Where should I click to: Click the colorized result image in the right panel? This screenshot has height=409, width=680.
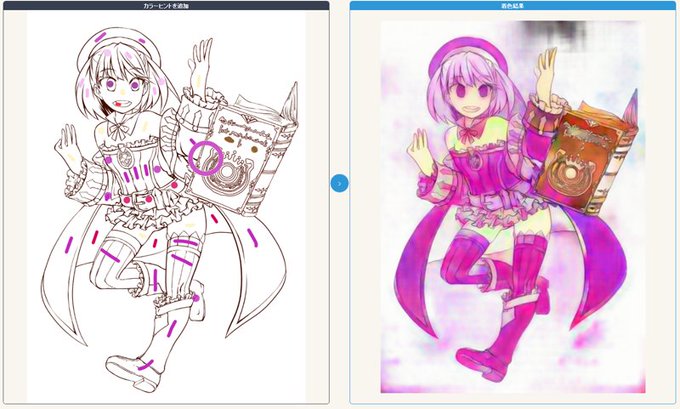click(513, 207)
